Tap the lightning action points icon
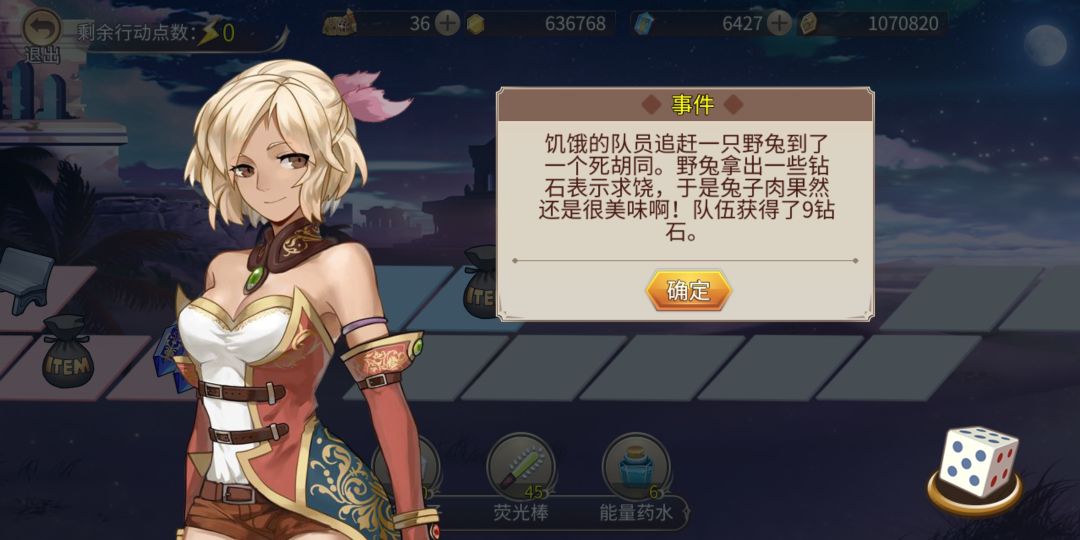The image size is (1080, 540). (208, 32)
